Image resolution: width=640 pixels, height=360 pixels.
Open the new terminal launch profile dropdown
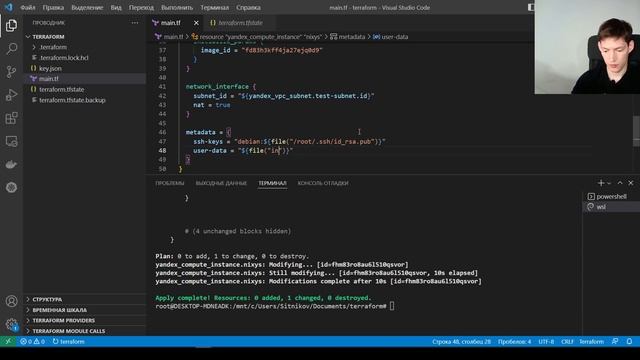pos(609,183)
